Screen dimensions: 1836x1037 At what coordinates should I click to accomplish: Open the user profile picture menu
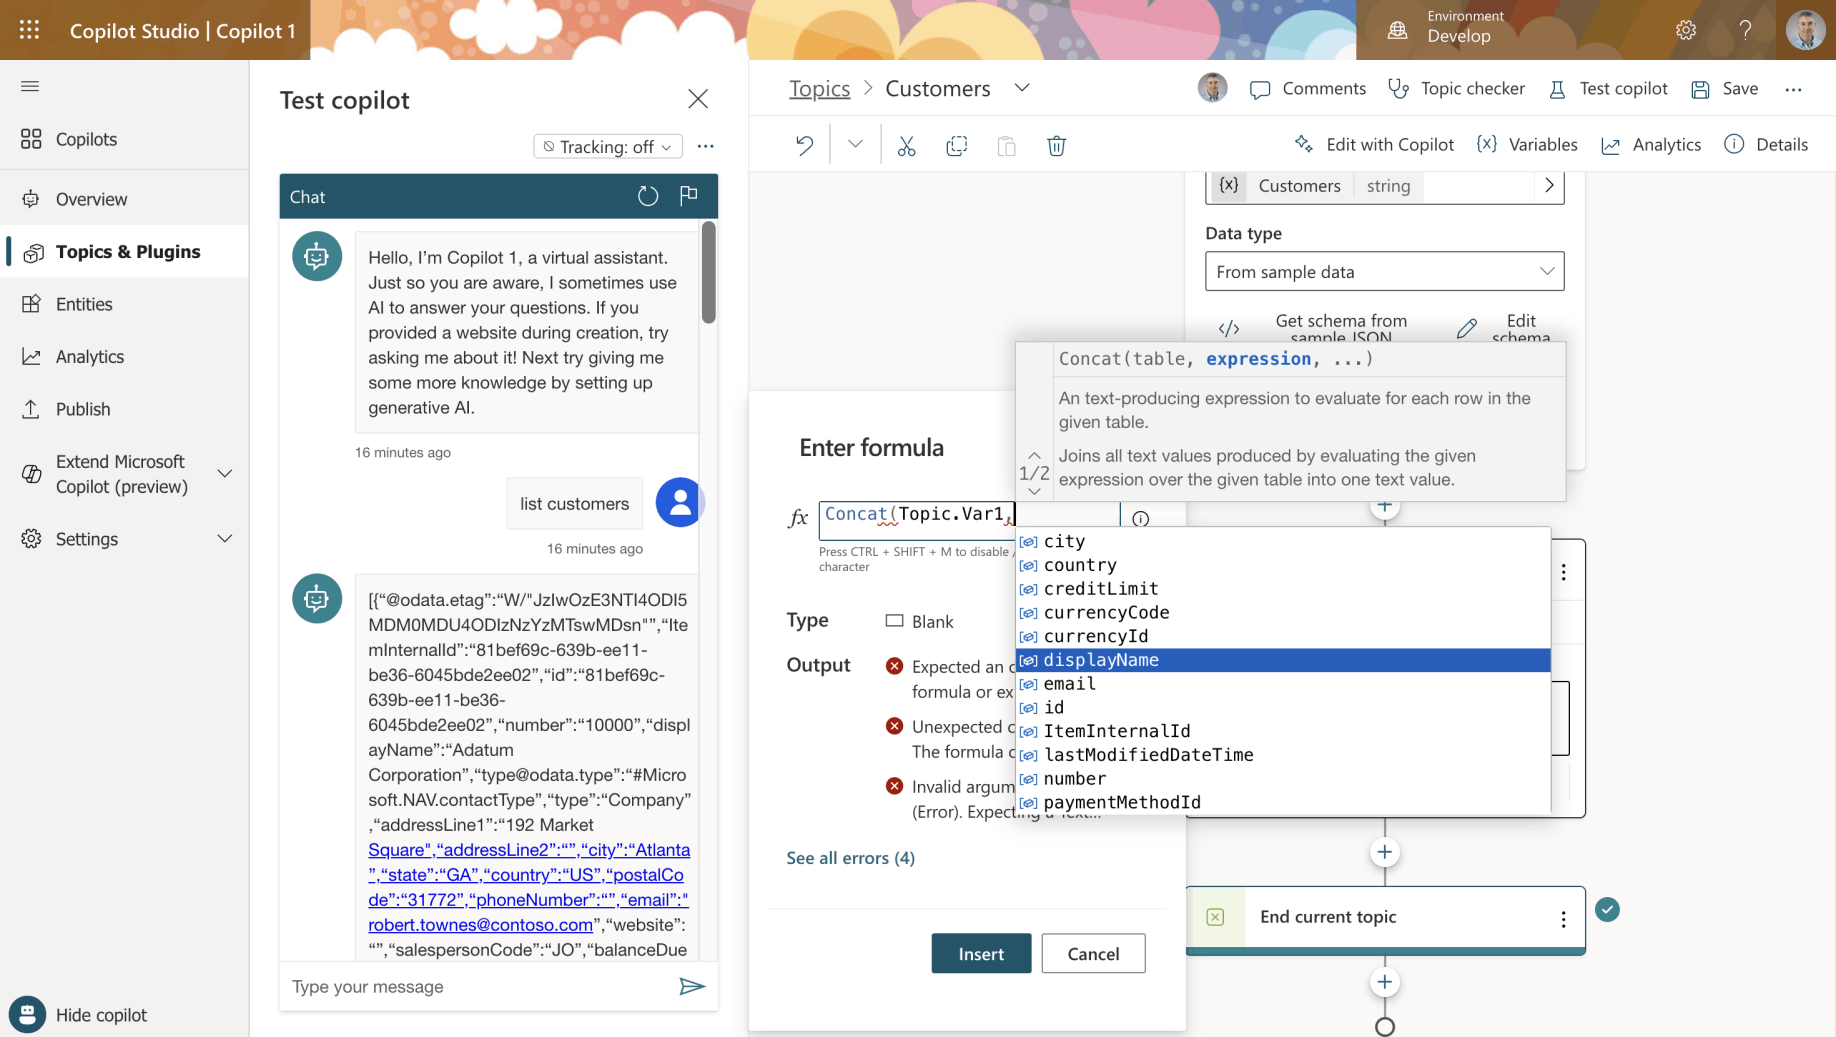tap(1805, 30)
